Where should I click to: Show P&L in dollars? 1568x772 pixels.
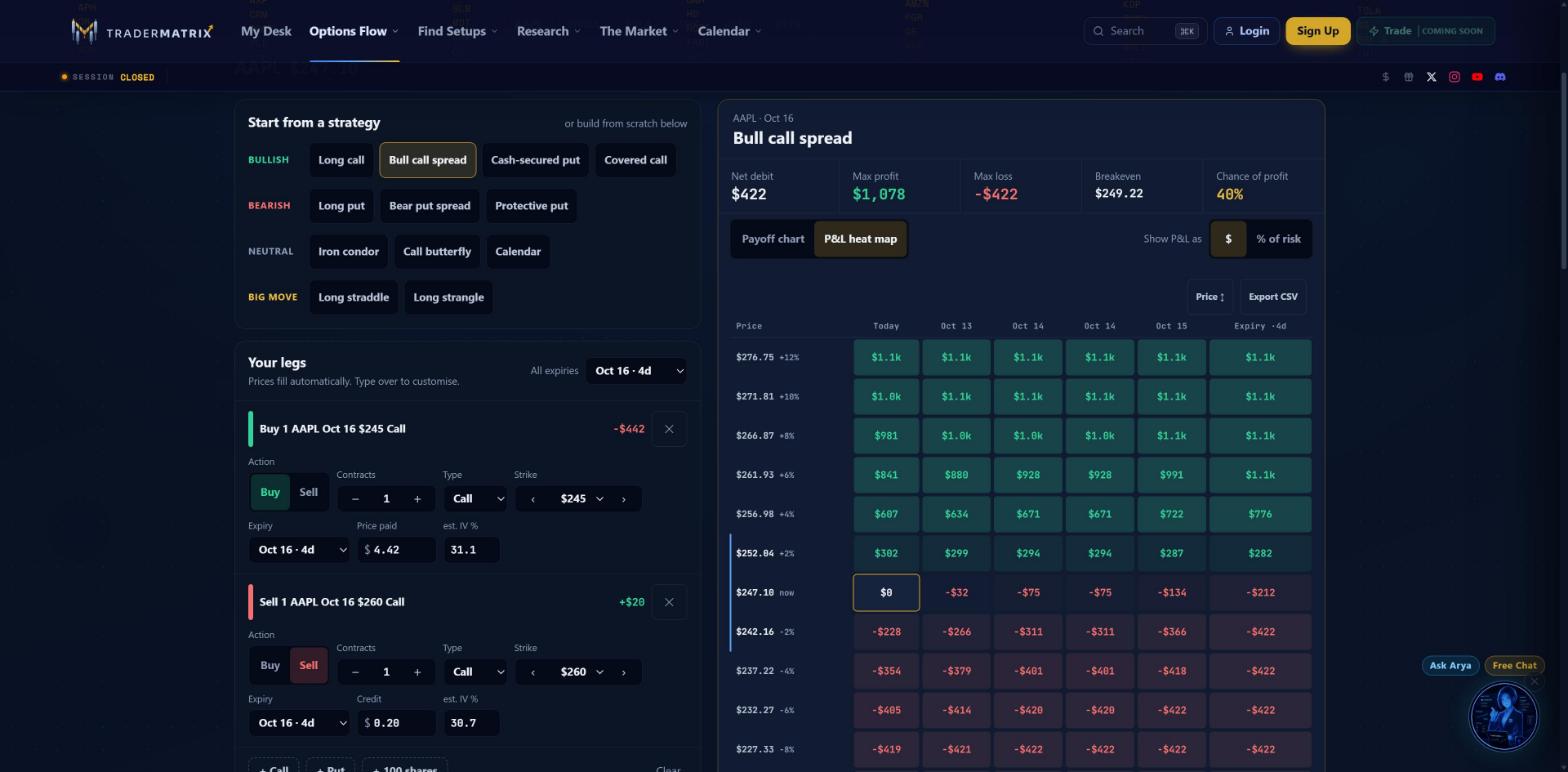1228,239
